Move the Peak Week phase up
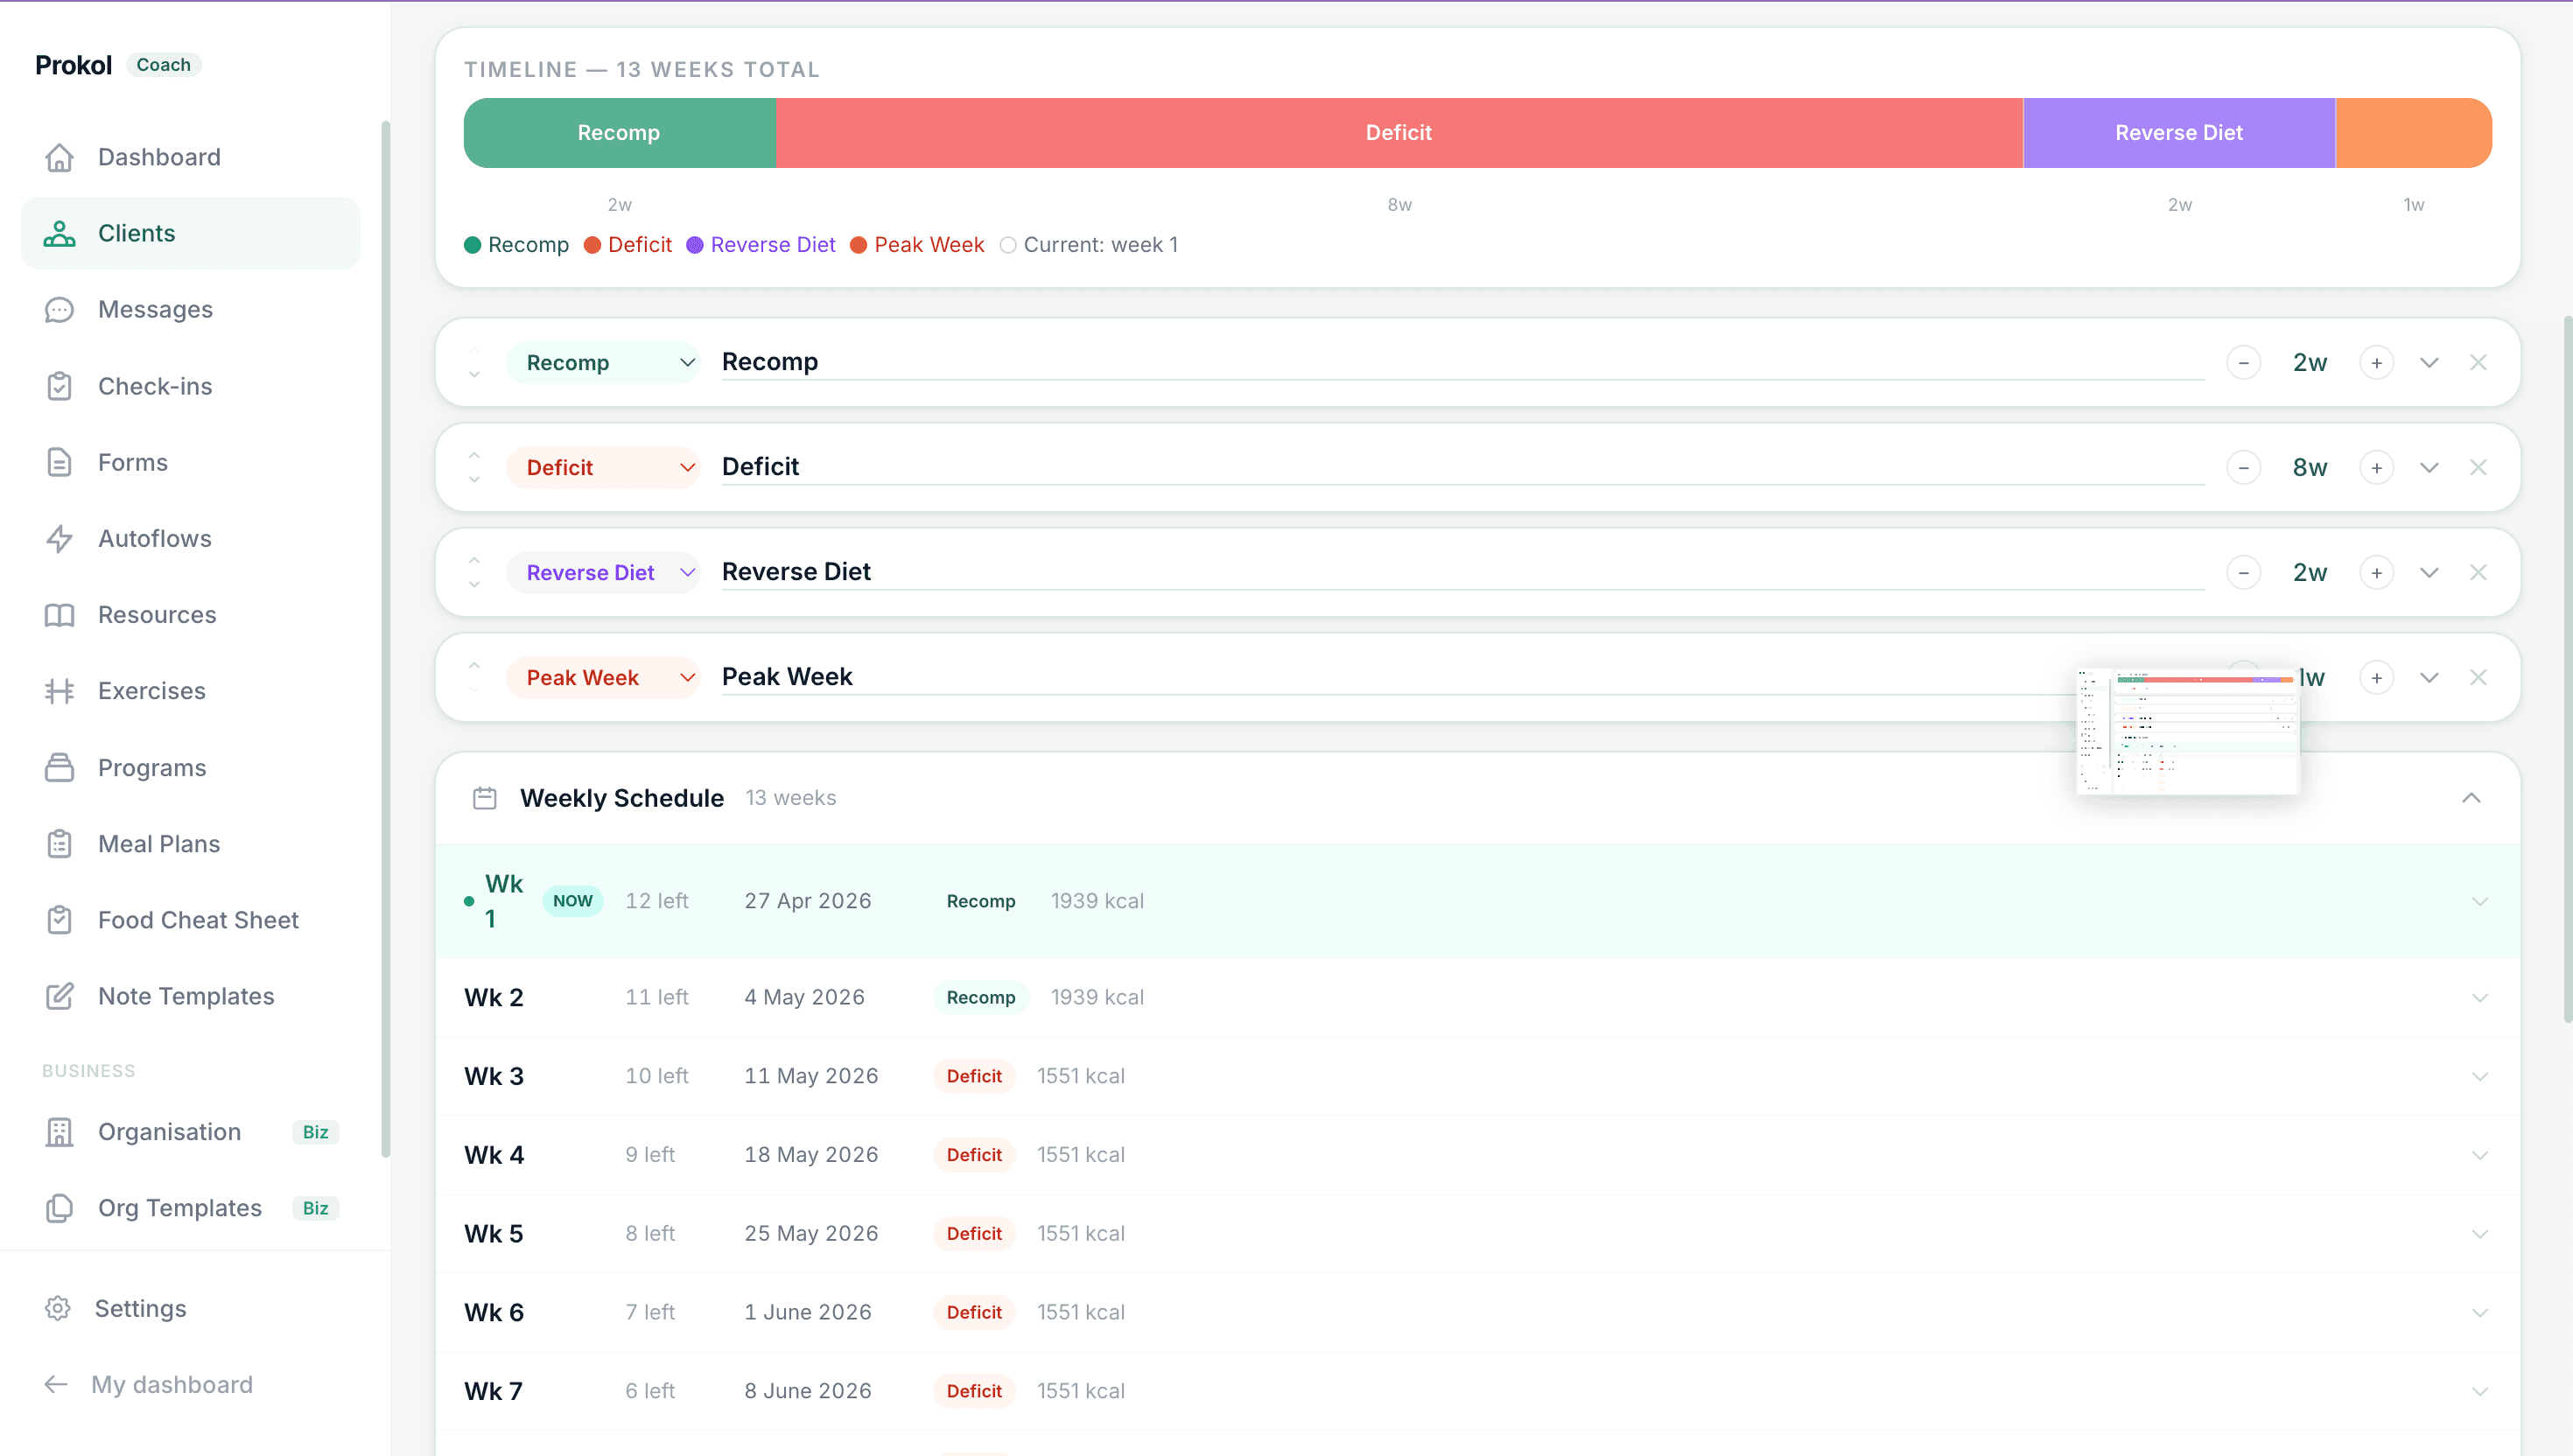This screenshot has height=1456, width=2573. tap(474, 664)
